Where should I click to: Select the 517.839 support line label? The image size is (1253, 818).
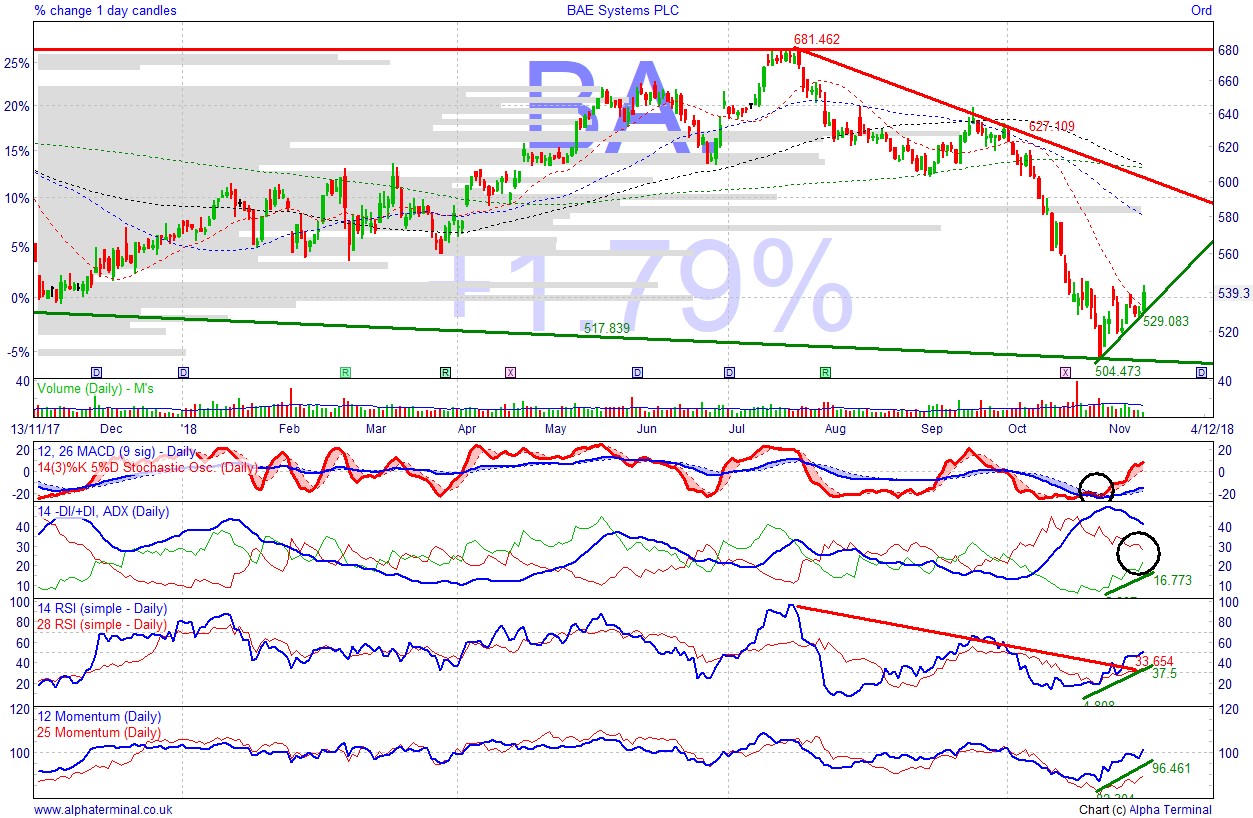608,327
